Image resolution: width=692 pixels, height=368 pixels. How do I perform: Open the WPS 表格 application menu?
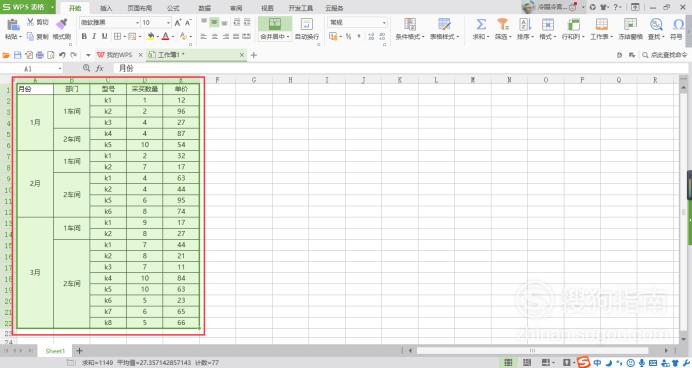27,7
